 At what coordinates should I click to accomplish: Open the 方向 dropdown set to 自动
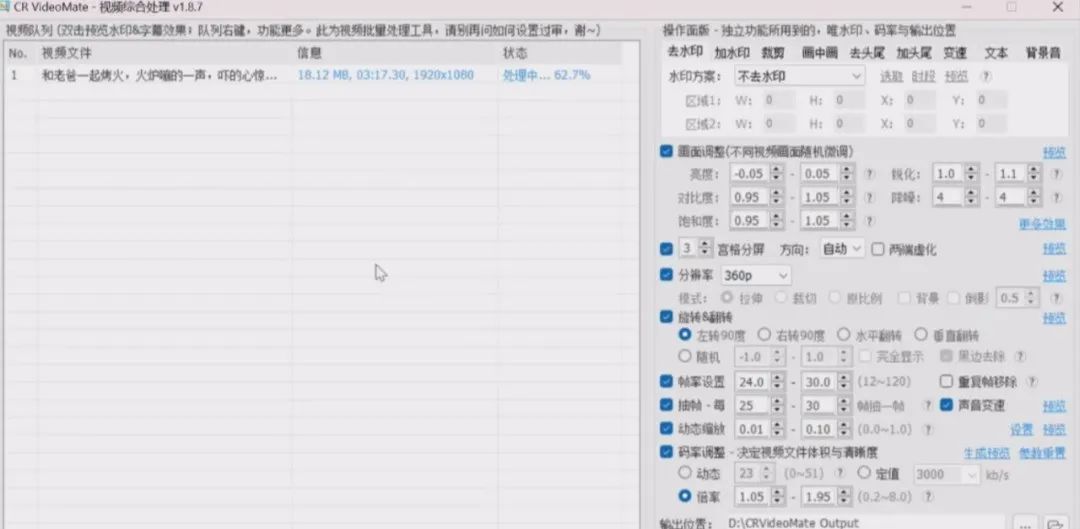(x=842, y=249)
